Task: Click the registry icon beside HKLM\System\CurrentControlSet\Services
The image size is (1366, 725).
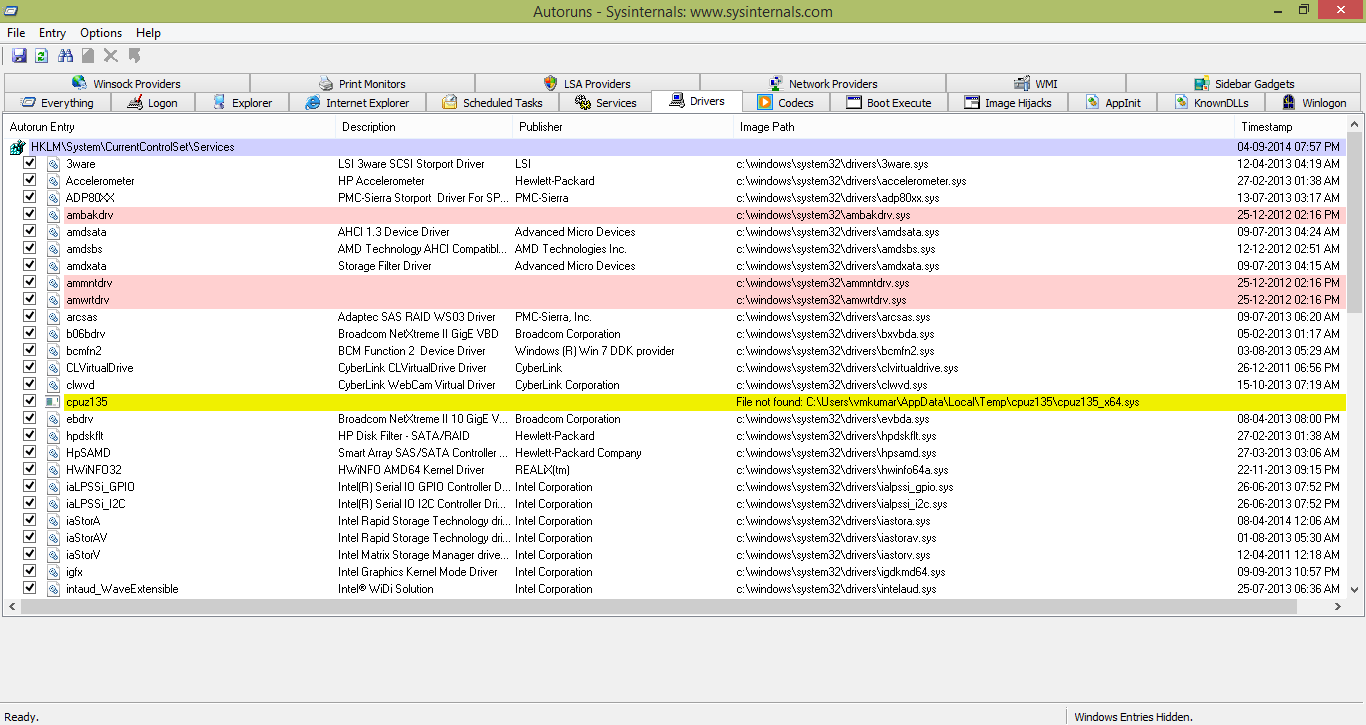Action: tap(18, 147)
